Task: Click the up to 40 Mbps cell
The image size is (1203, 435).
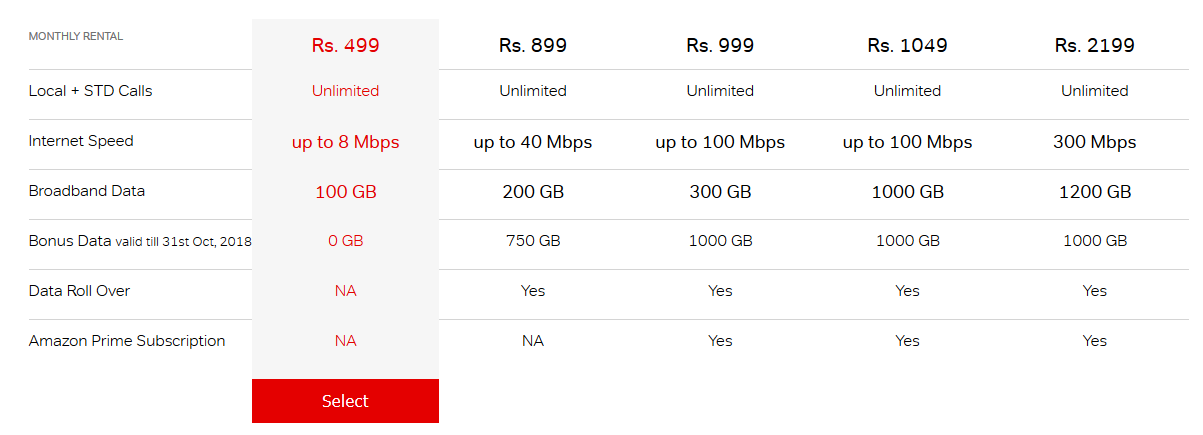Action: coord(533,142)
